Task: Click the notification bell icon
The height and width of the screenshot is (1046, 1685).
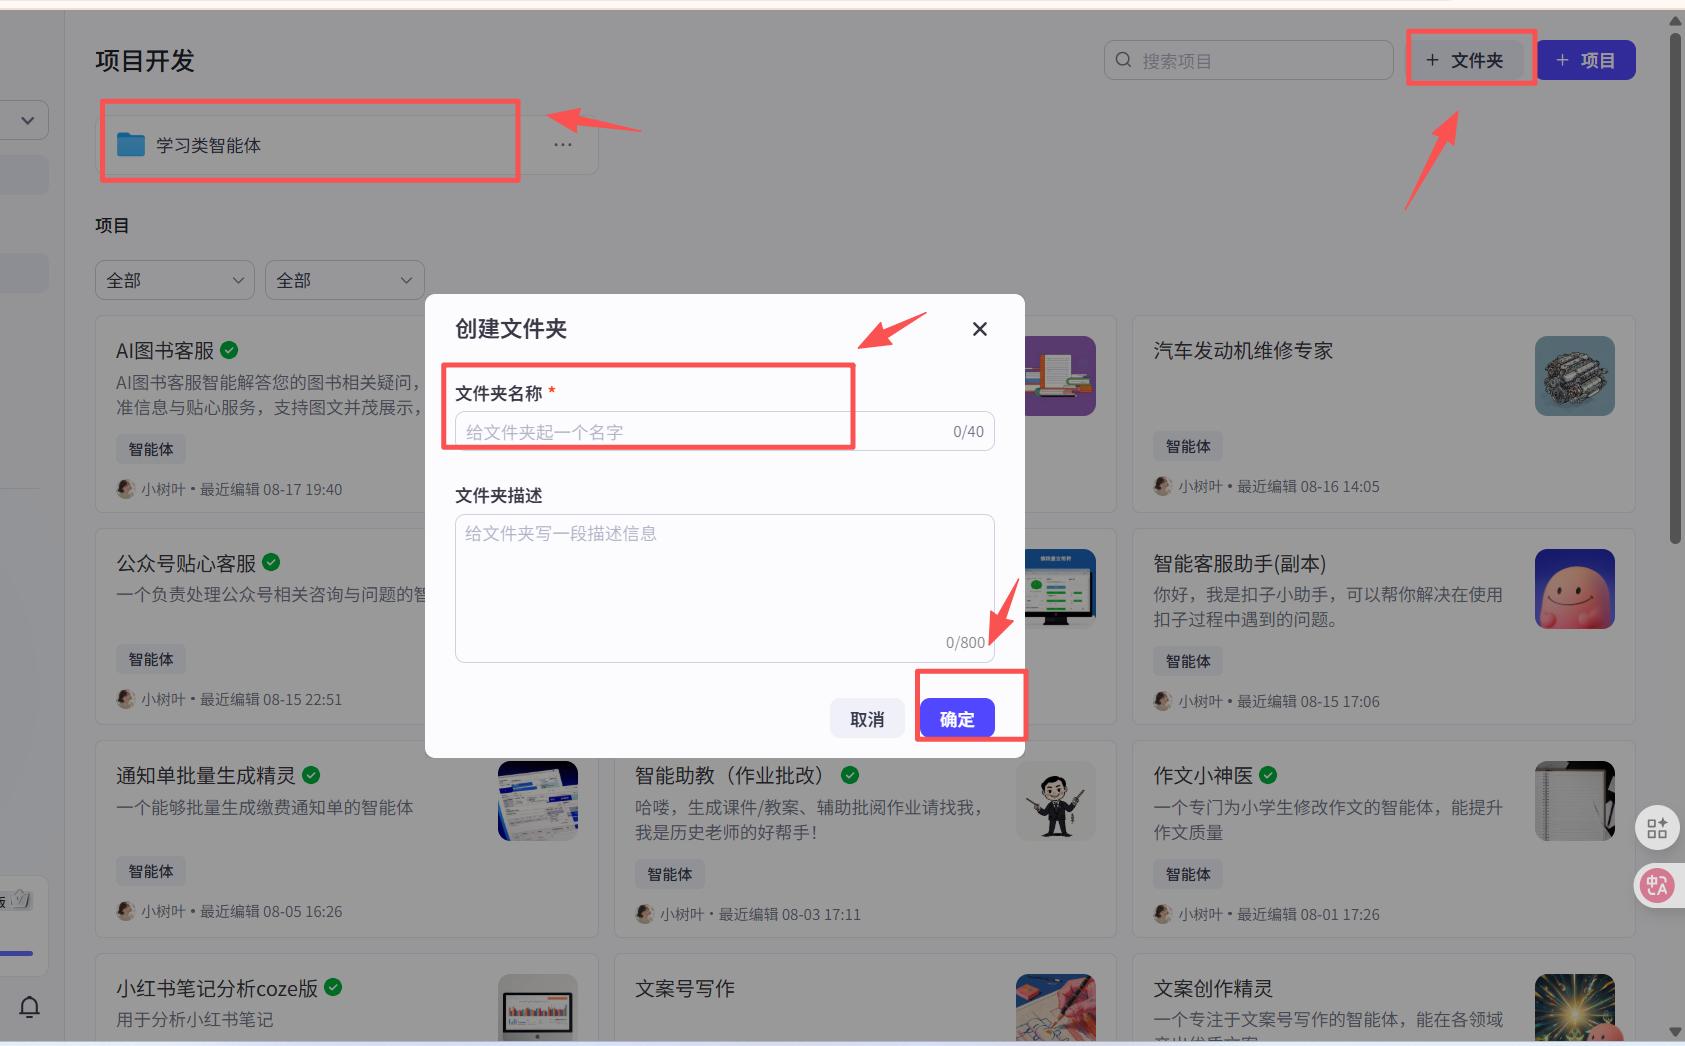Action: click(x=28, y=1007)
